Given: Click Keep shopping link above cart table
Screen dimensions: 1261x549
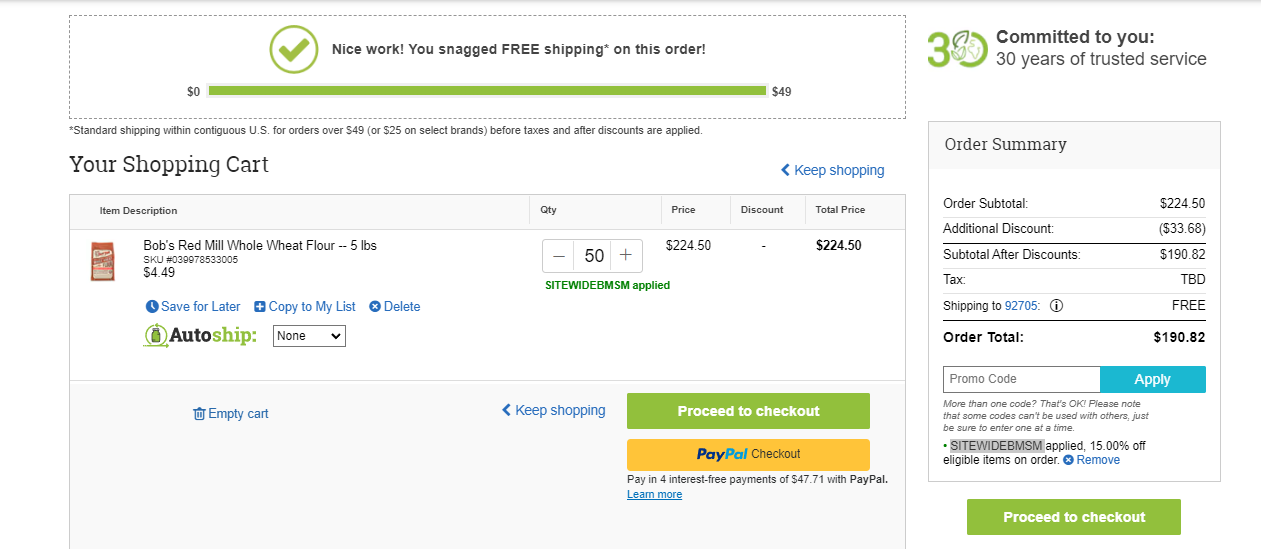Looking at the screenshot, I should 832,170.
